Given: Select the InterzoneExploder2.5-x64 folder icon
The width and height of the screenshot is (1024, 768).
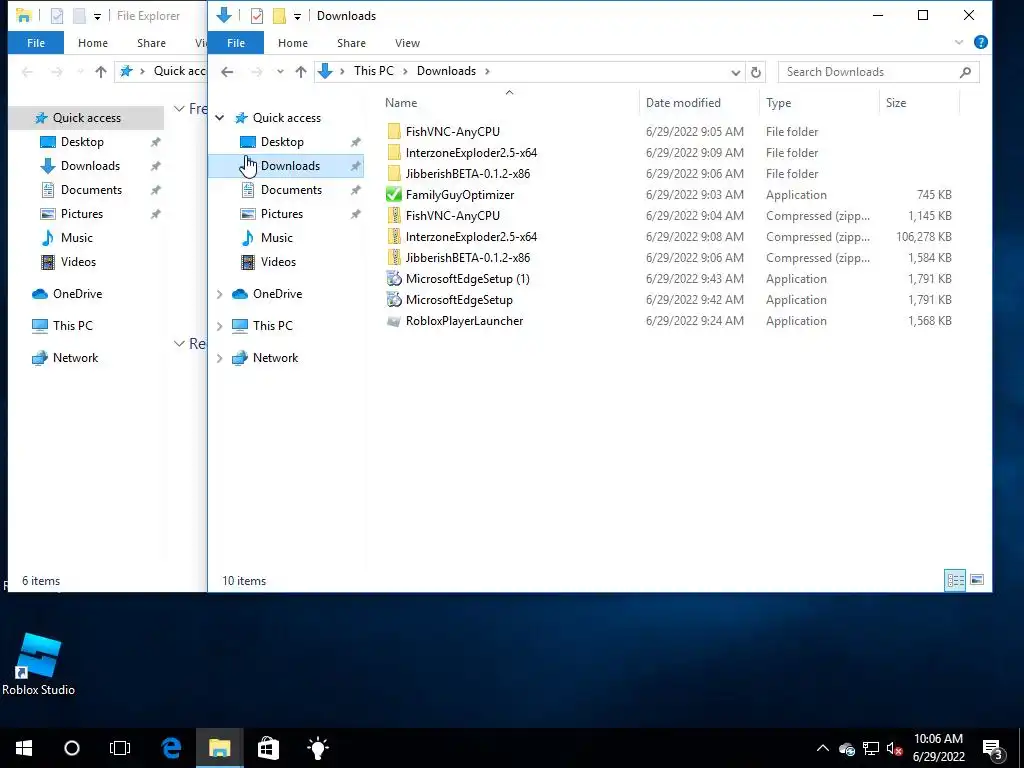Looking at the screenshot, I should 394,153.
